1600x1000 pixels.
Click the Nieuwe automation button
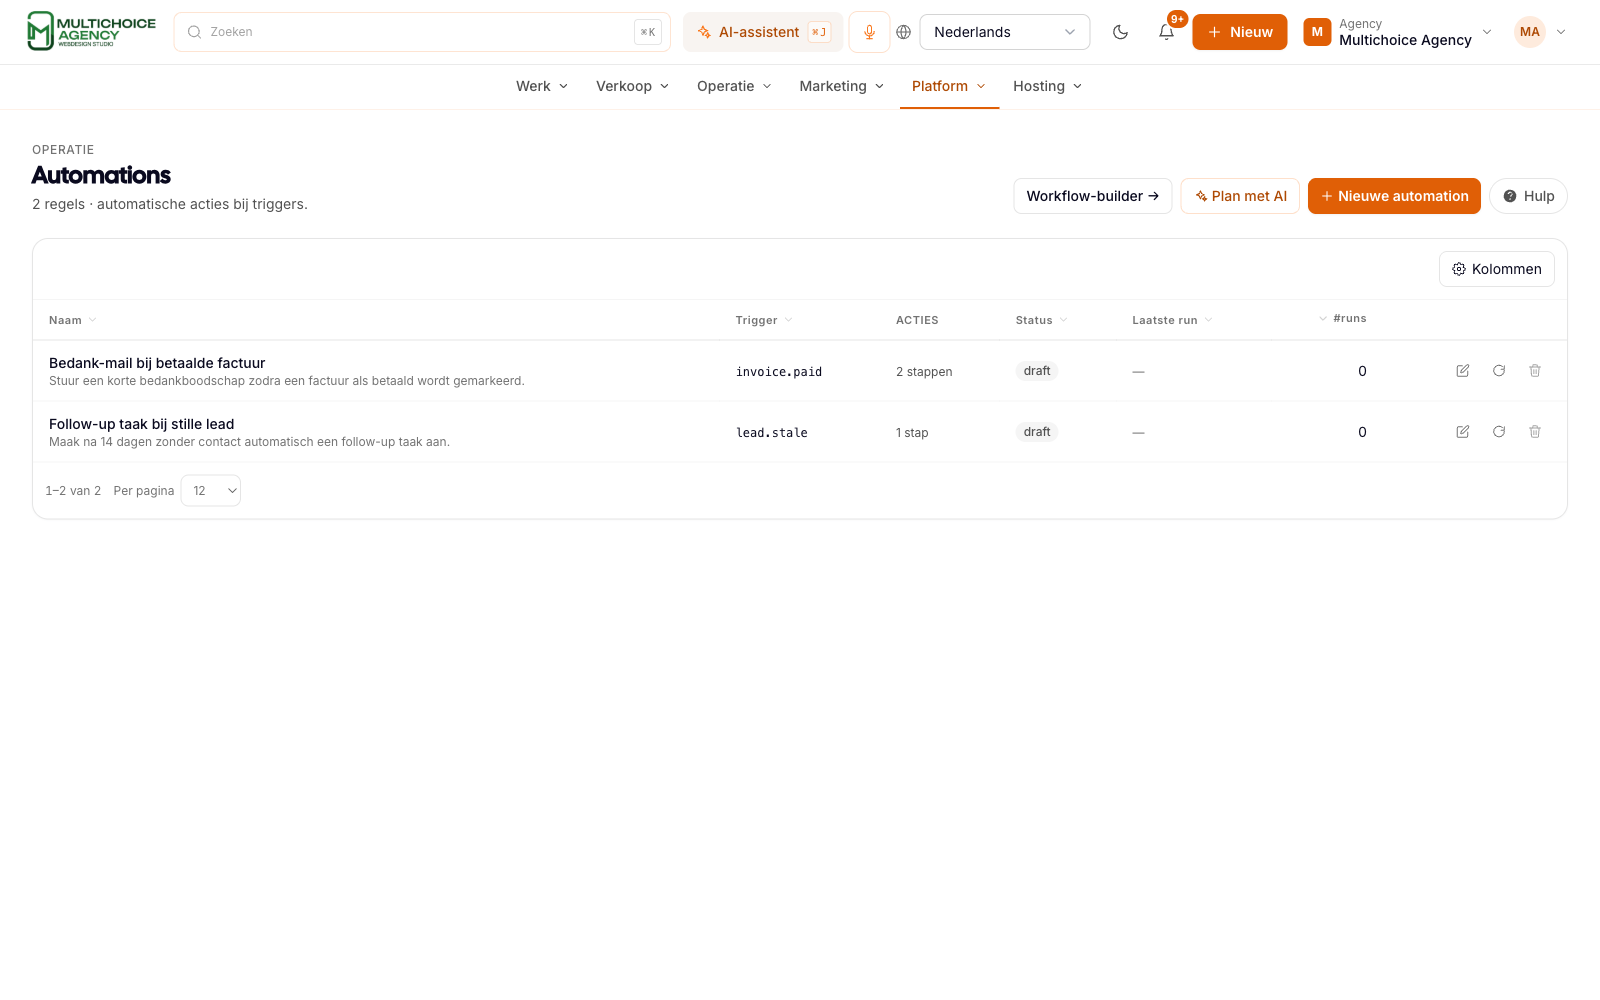pos(1394,196)
